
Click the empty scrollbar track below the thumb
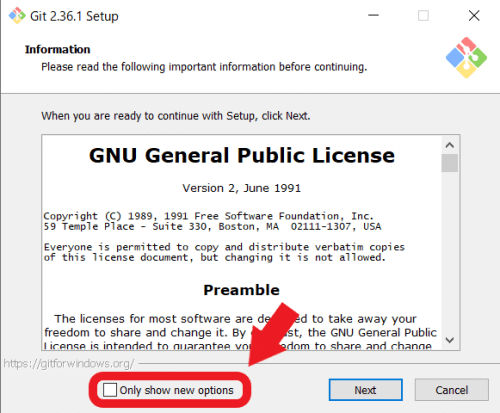450,252
